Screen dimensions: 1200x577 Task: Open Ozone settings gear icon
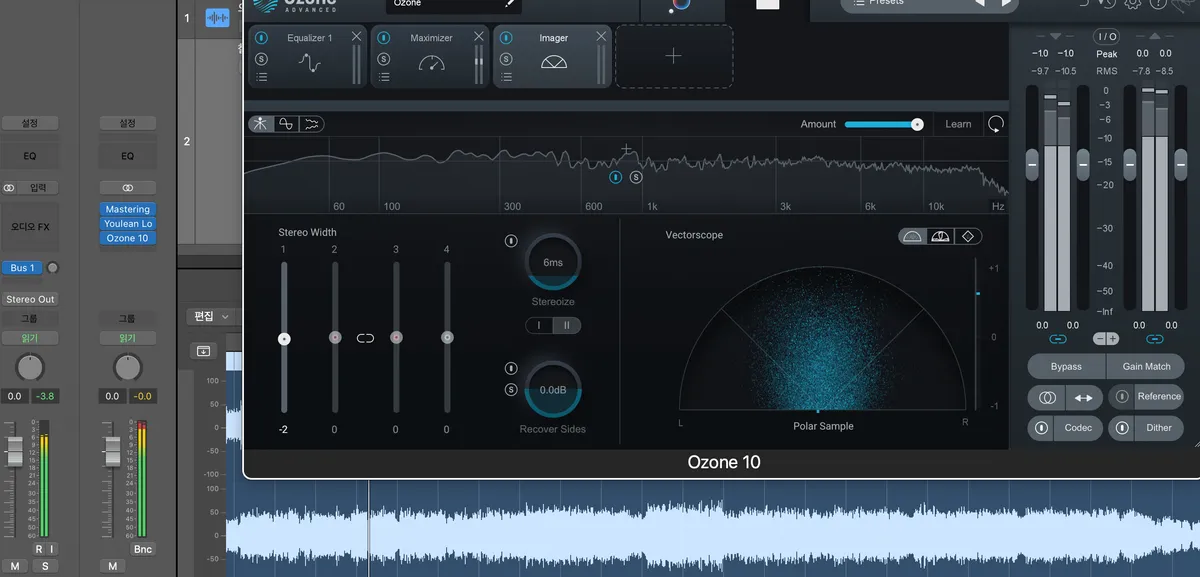pyautogui.click(x=1133, y=4)
